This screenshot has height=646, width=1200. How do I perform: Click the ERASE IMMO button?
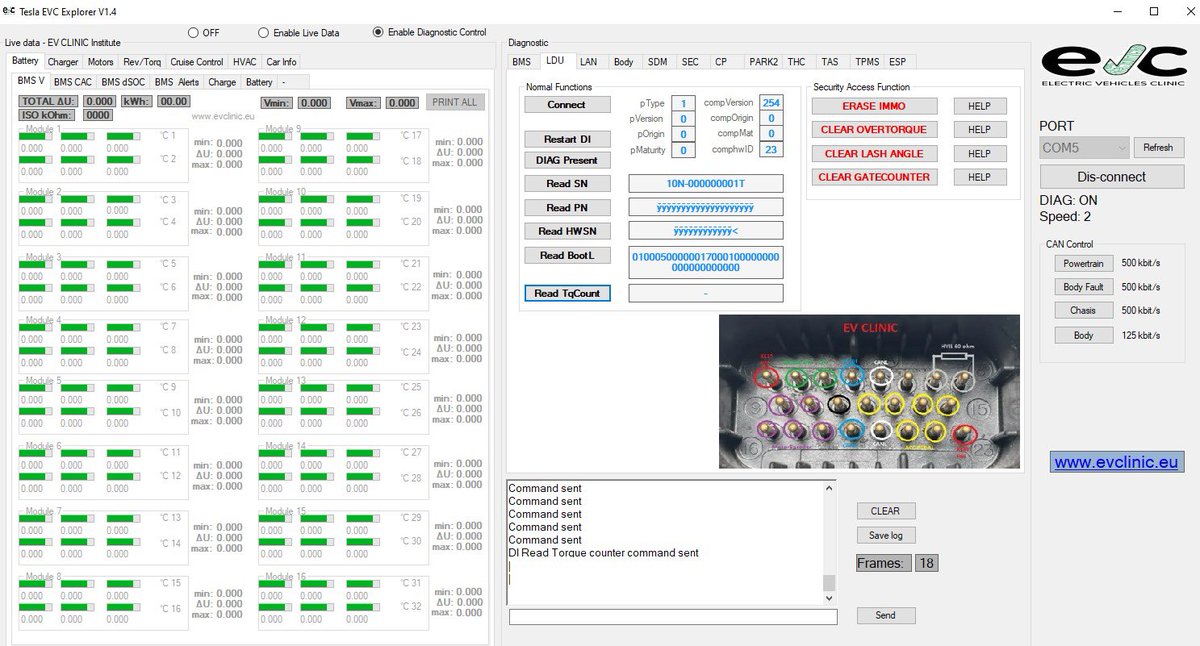pos(874,106)
